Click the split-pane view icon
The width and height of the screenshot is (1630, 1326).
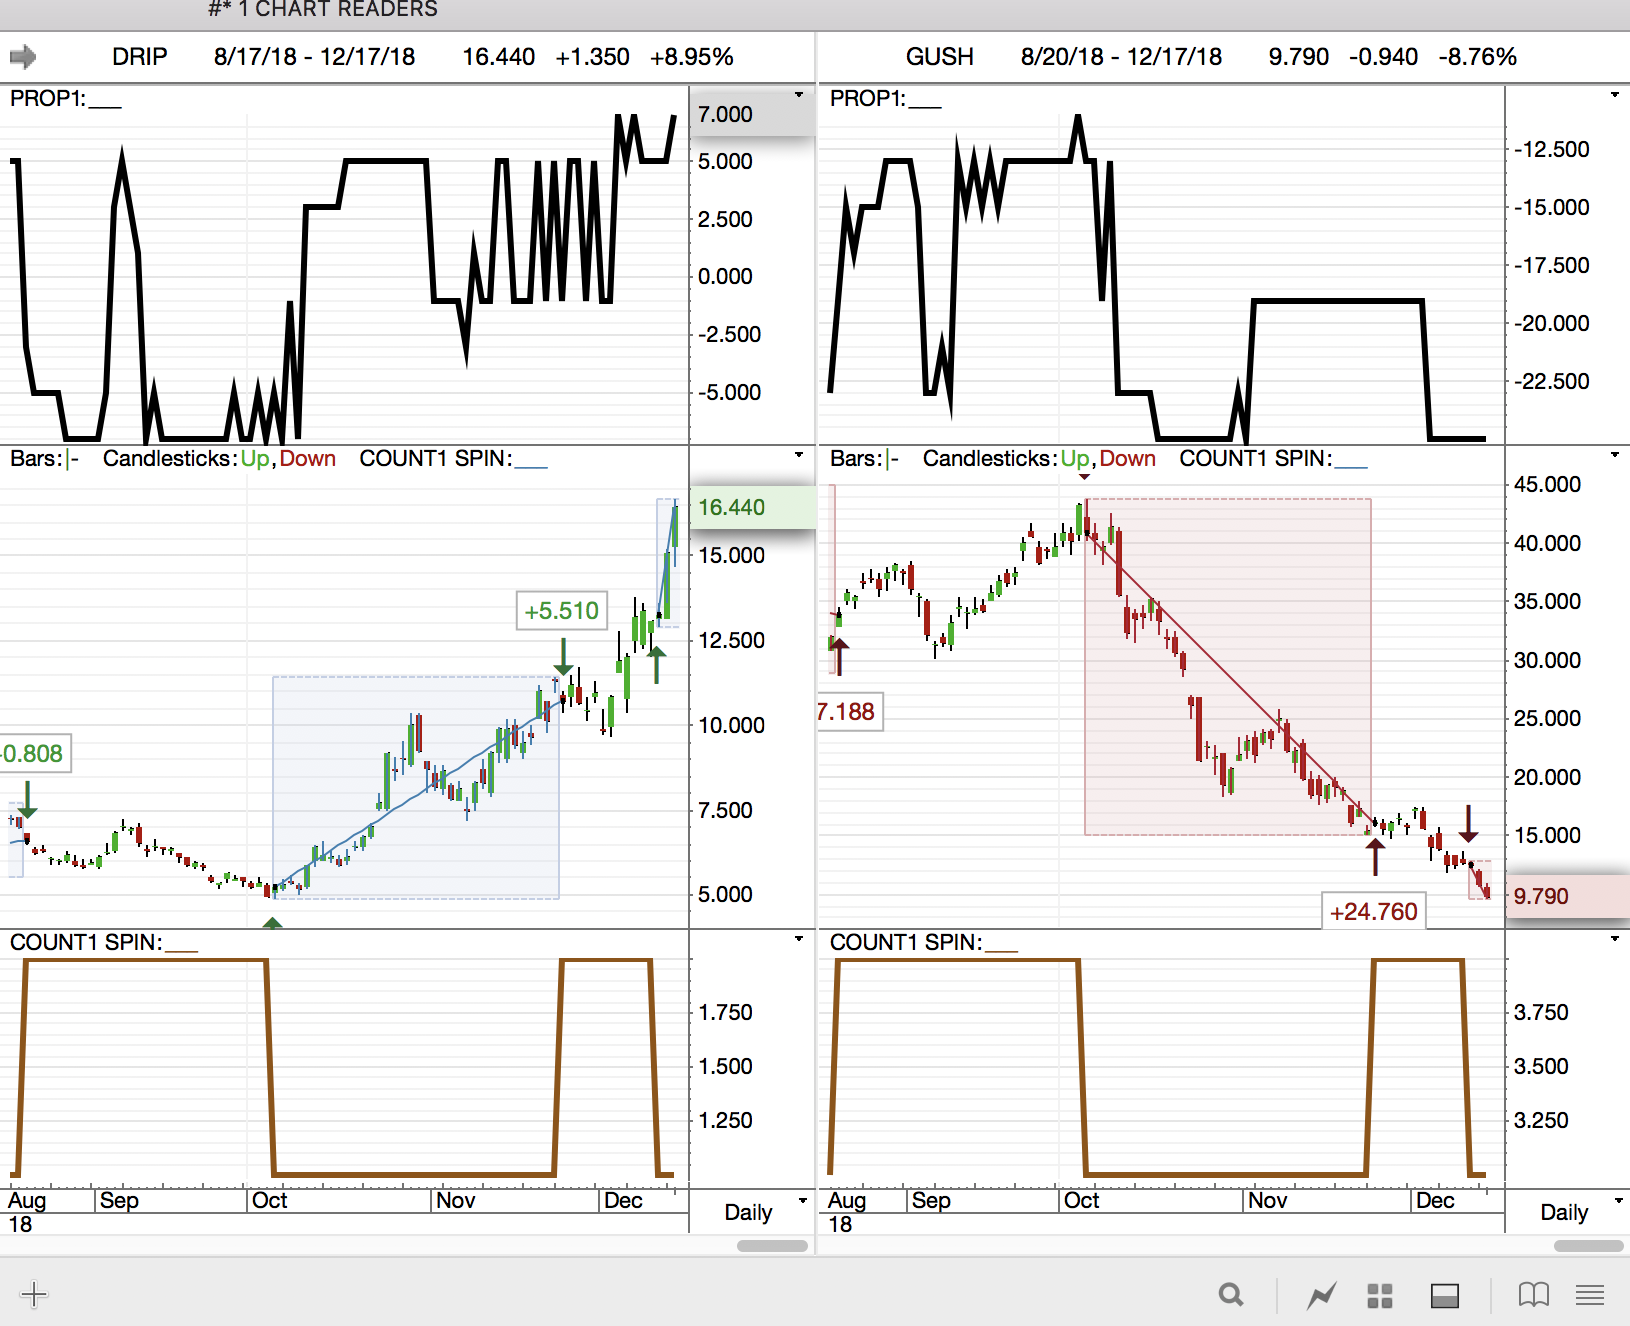pos(1446,1295)
